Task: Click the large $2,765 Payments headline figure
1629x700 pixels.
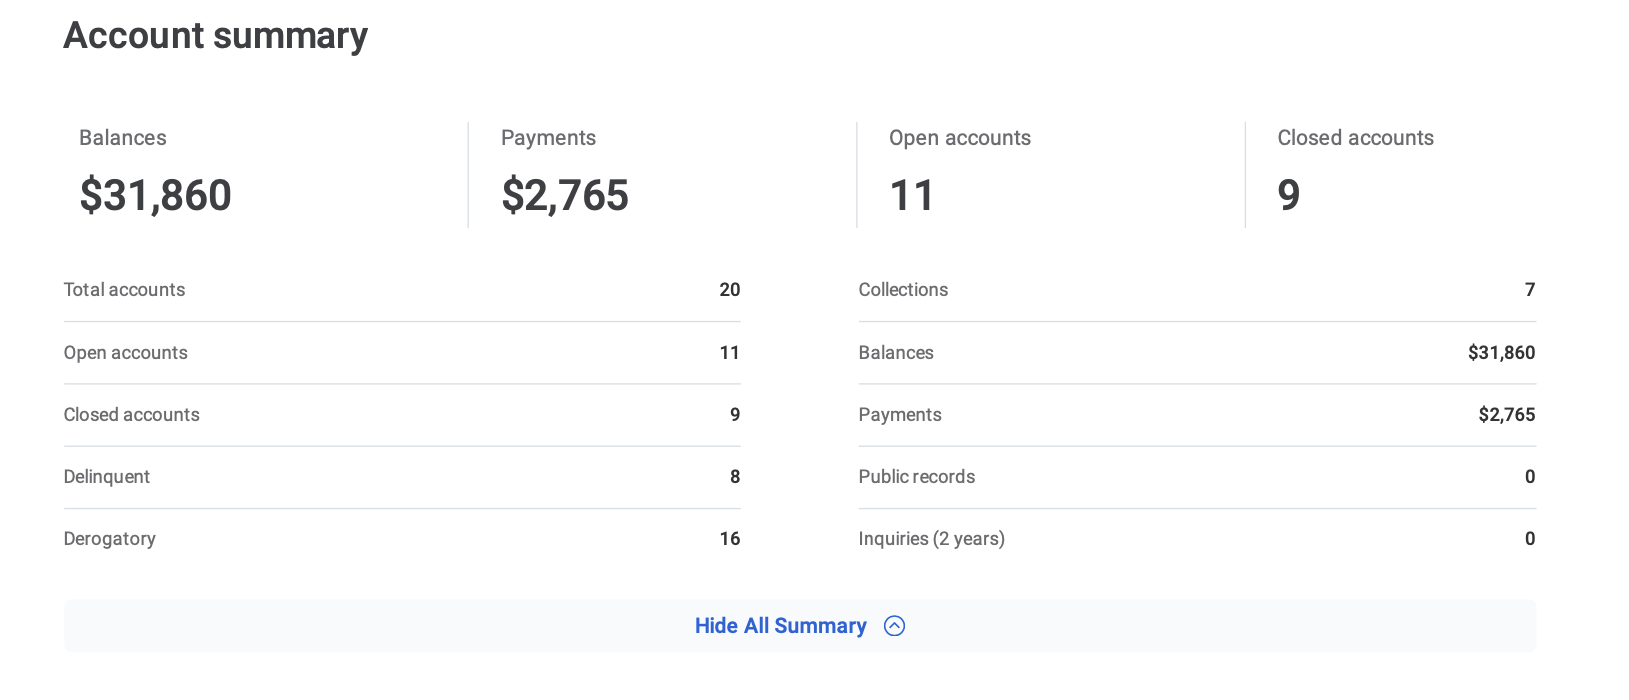Action: click(565, 195)
